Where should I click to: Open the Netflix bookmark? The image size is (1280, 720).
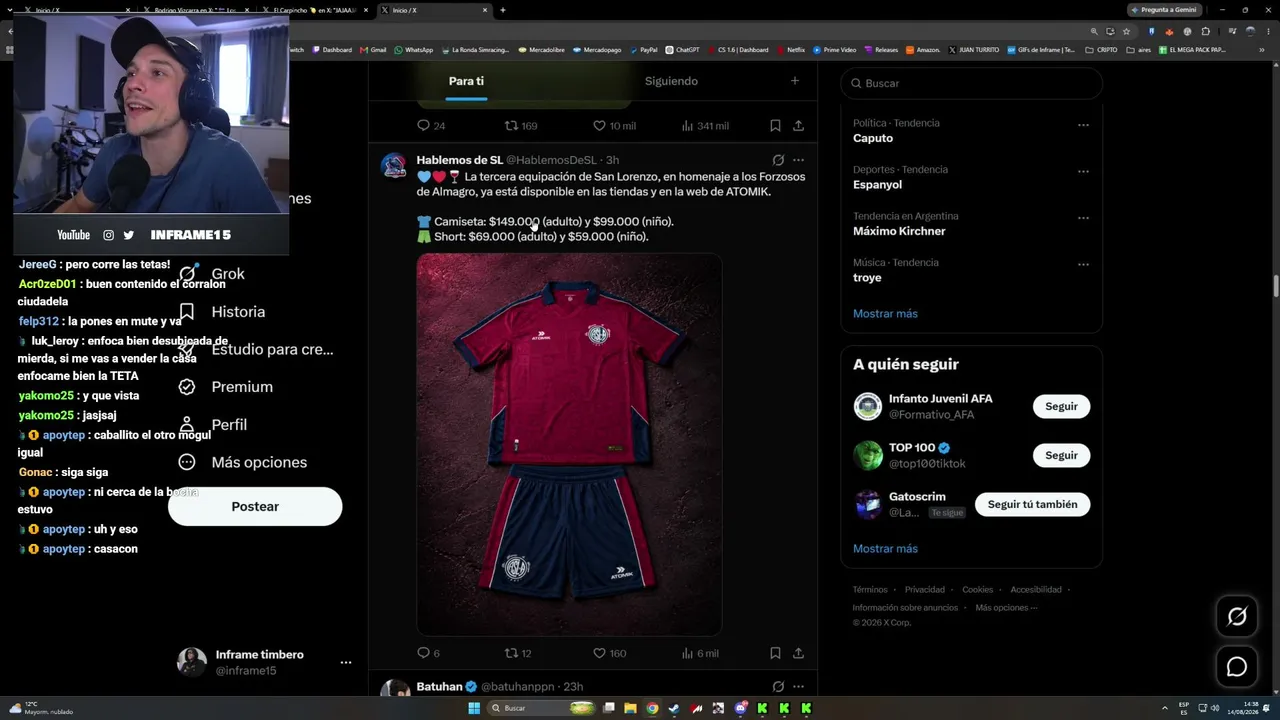(x=790, y=50)
